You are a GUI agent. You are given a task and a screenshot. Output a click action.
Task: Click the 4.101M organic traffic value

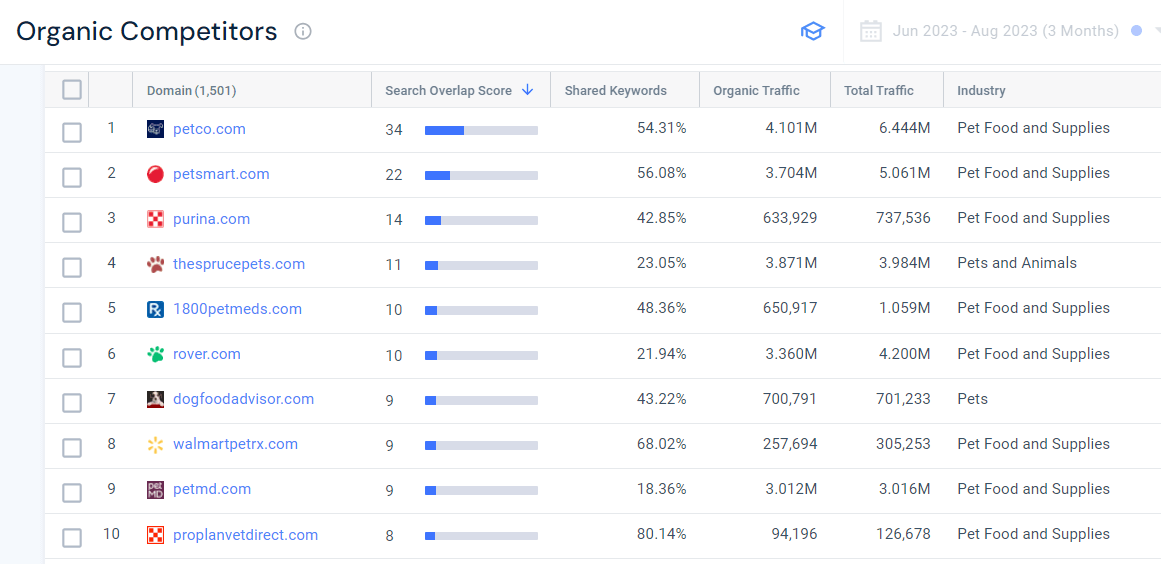[792, 128]
